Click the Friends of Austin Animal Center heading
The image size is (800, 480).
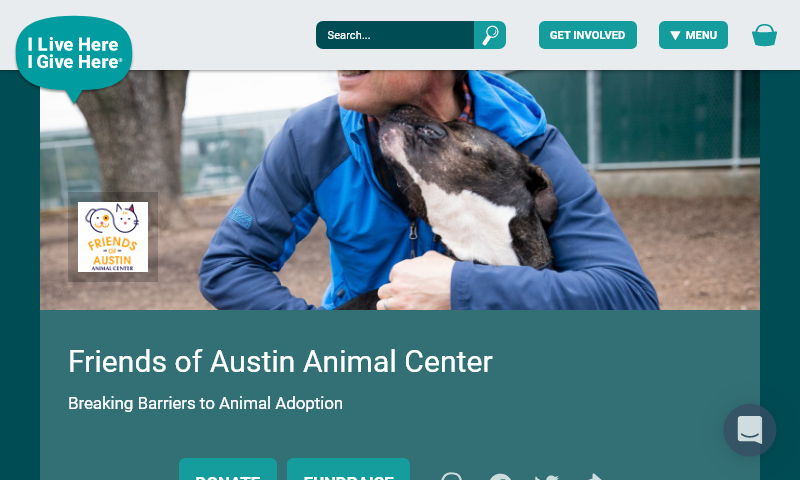pos(281,361)
